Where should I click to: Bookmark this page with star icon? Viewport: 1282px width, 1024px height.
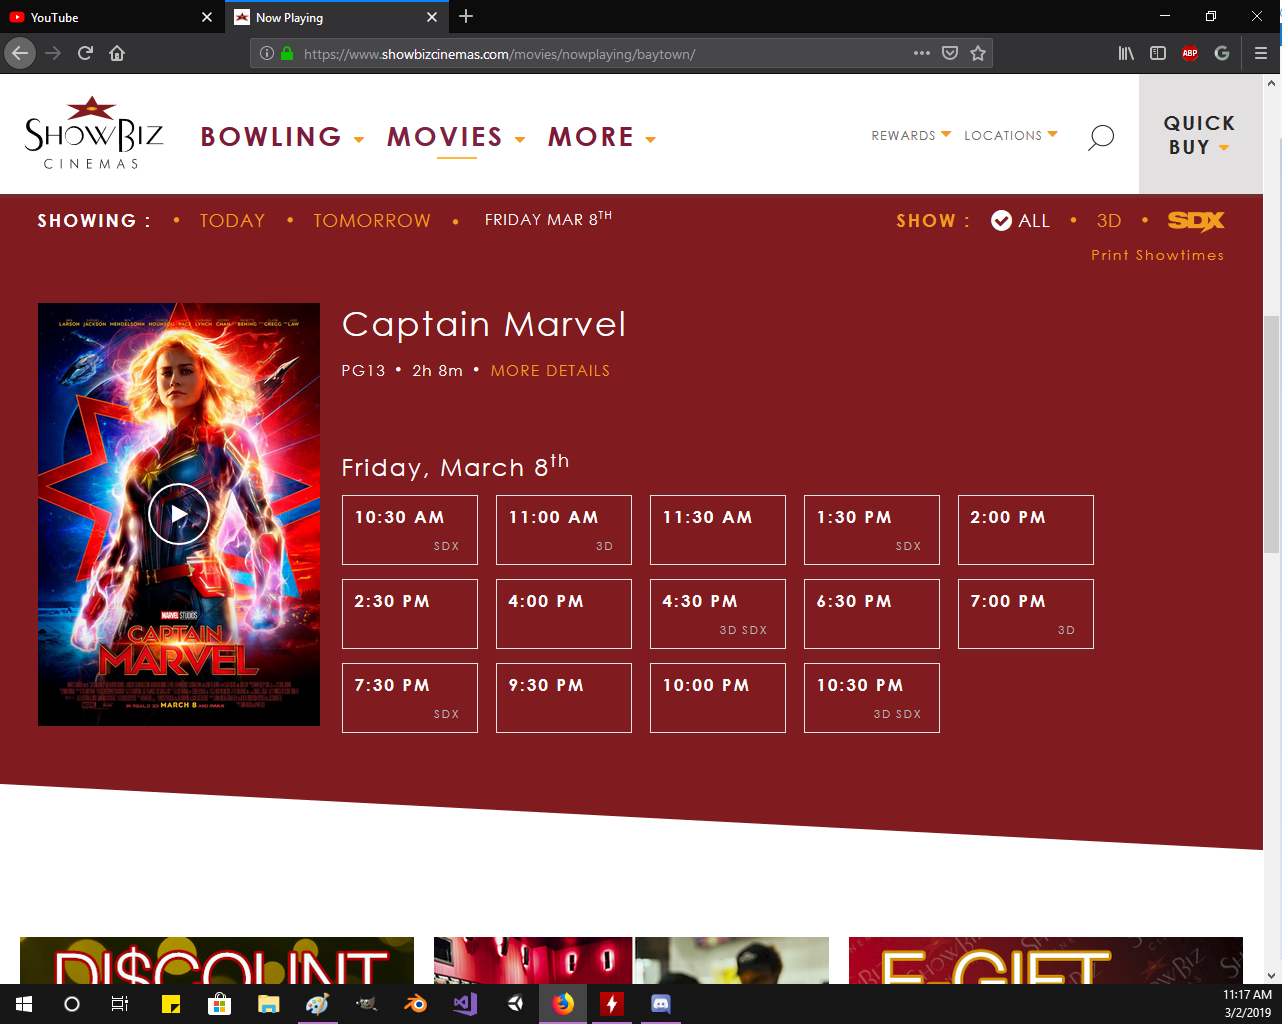tap(978, 53)
